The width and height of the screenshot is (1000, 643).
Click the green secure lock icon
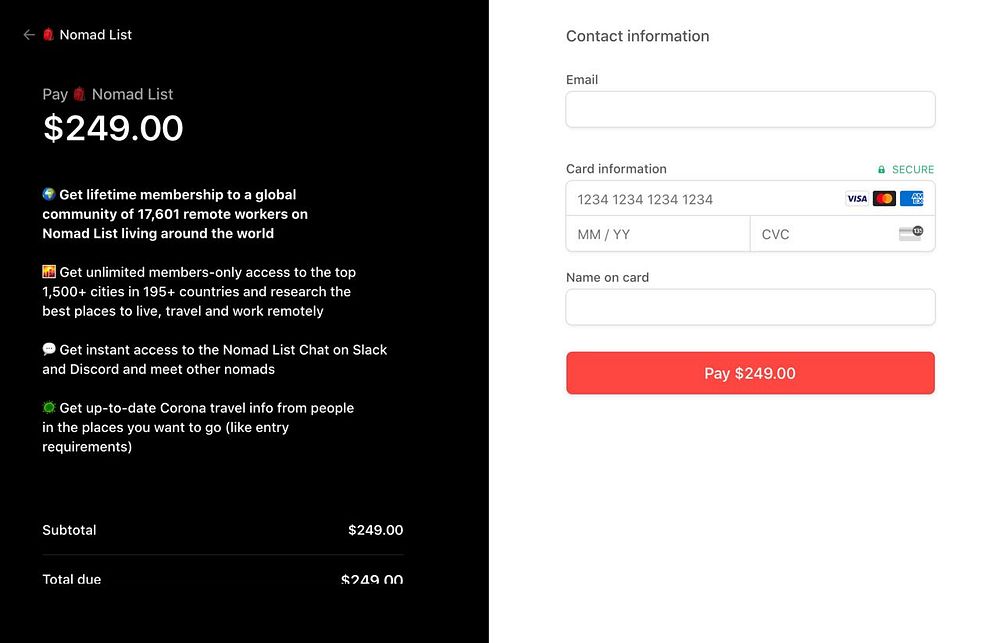881,170
